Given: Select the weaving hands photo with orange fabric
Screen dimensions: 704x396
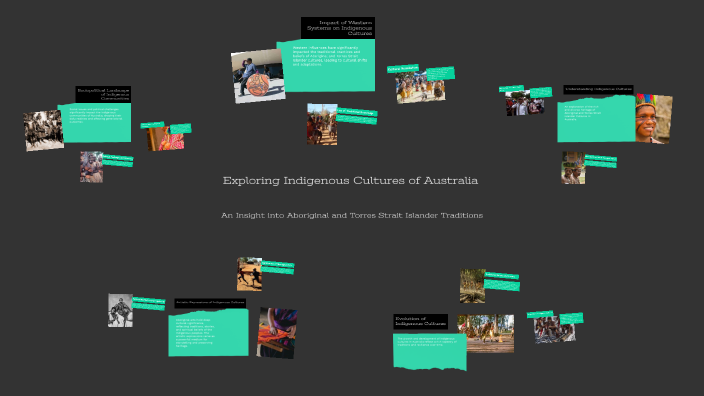Looking at the screenshot, I should [277, 333].
